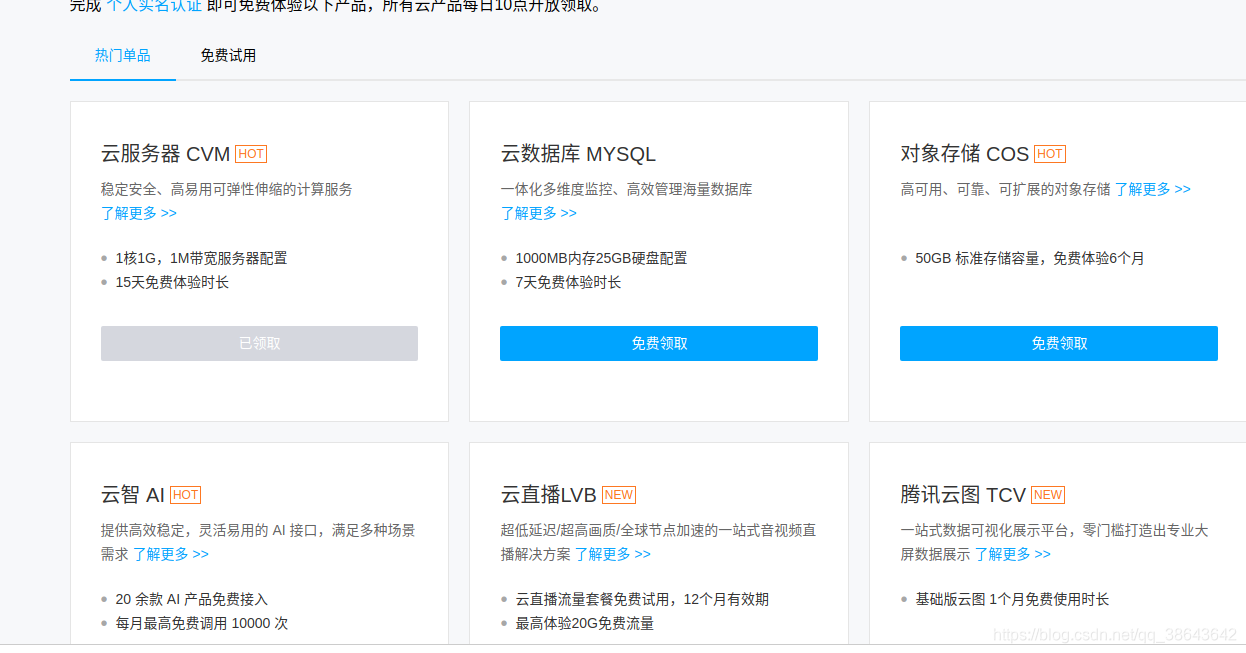Screen dimensions: 1246x653
Task: Open 了解更多 under 腾讯云图 TCV
Action: 1013,554
